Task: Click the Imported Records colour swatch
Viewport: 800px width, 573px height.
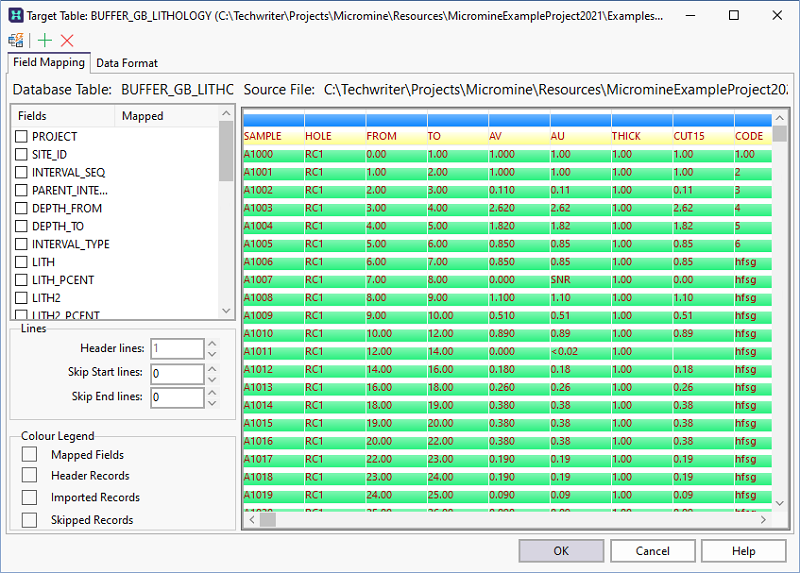Action: [x=29, y=497]
